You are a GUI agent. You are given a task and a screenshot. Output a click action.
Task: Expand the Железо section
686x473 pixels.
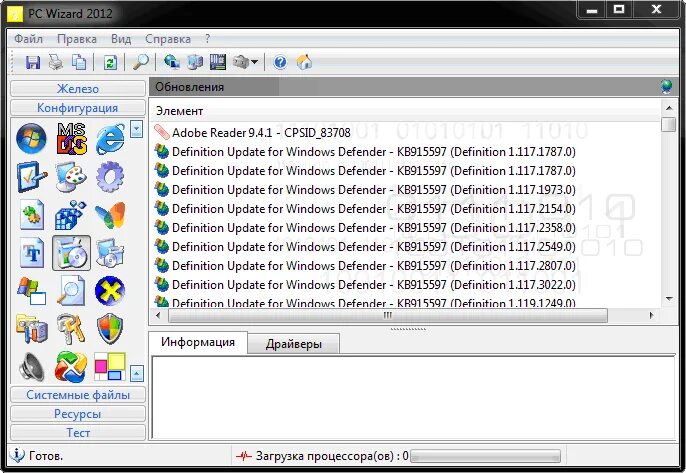click(78, 88)
